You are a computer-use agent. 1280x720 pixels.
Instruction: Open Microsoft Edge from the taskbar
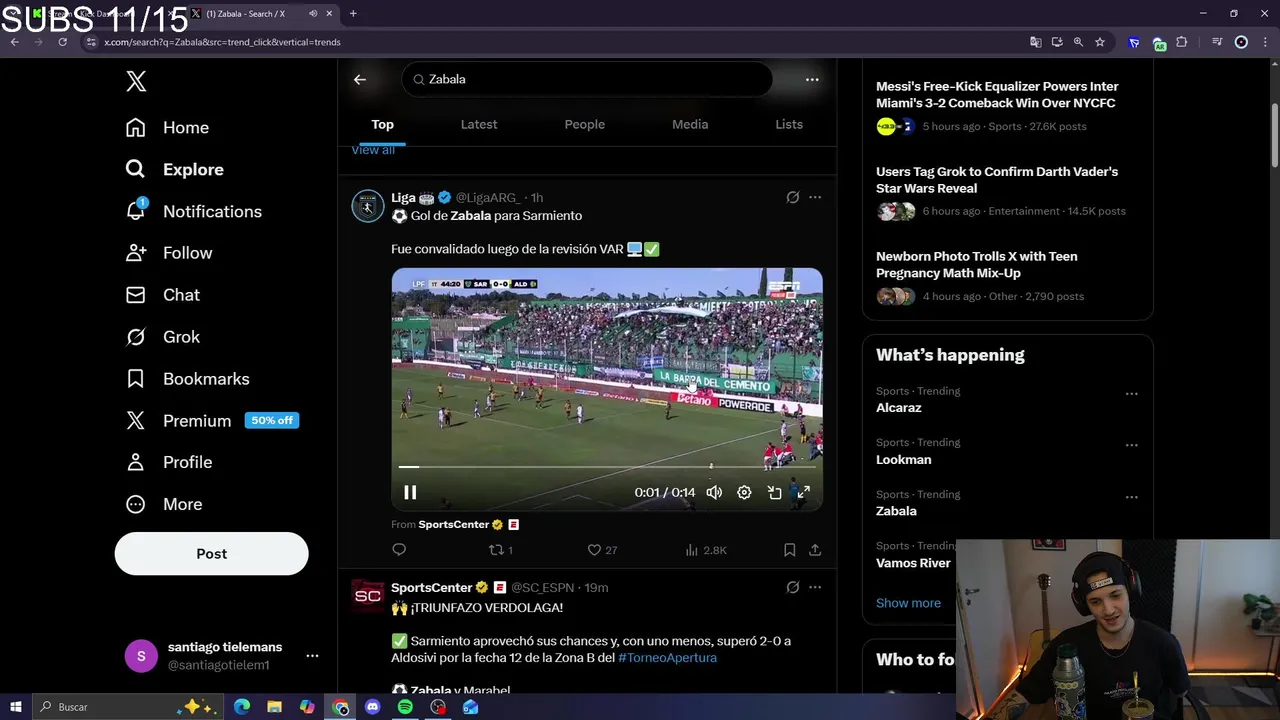coord(241,707)
